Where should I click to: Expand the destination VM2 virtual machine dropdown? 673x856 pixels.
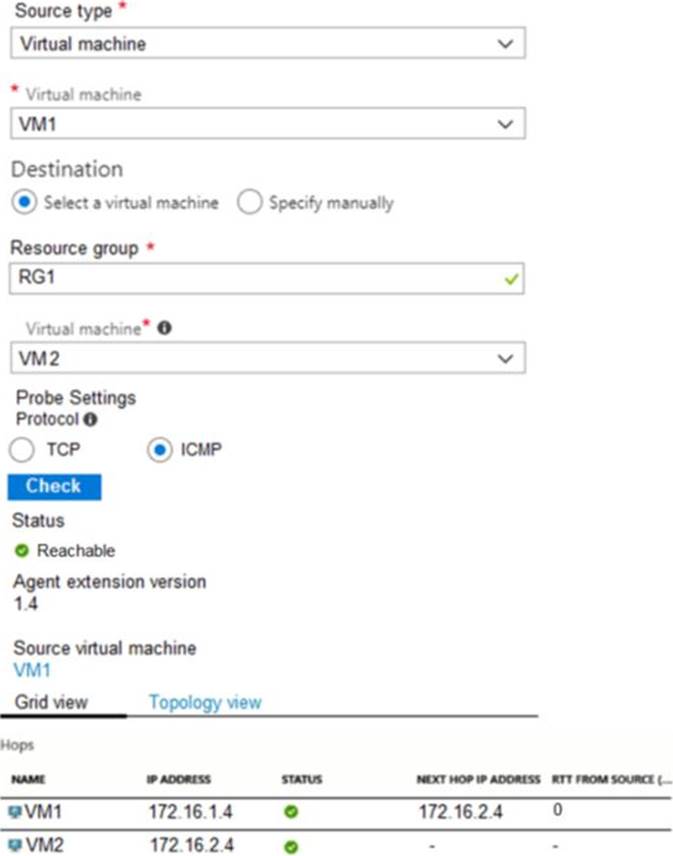(267, 358)
